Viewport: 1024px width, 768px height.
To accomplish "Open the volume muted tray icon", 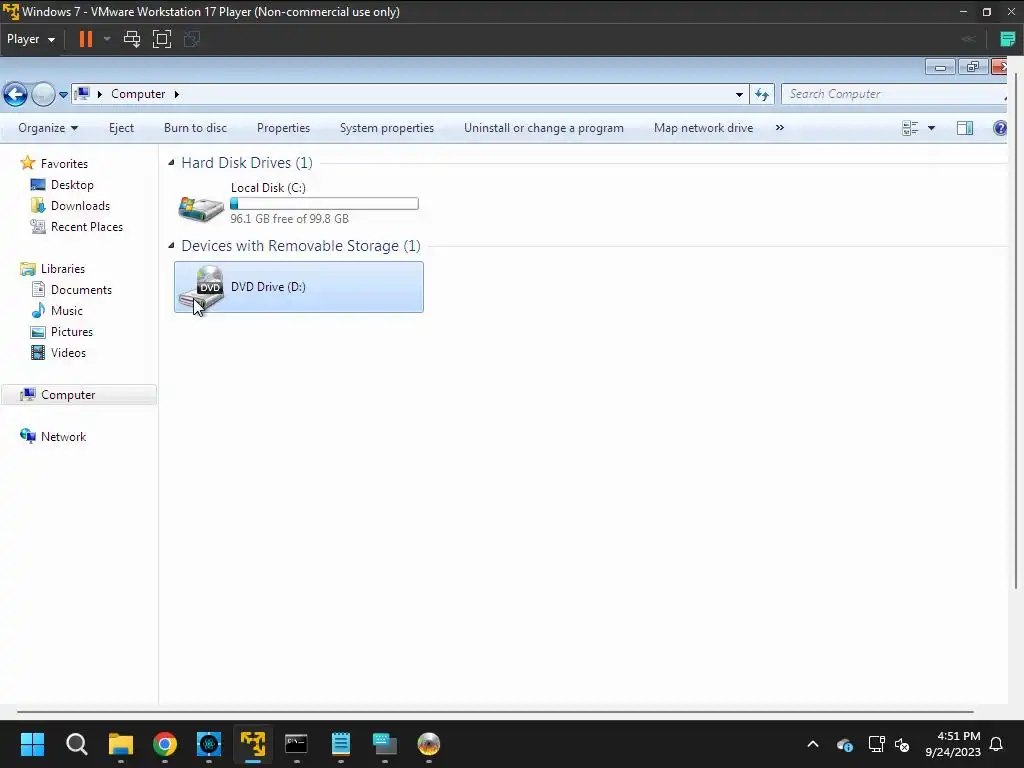I will coord(902,744).
